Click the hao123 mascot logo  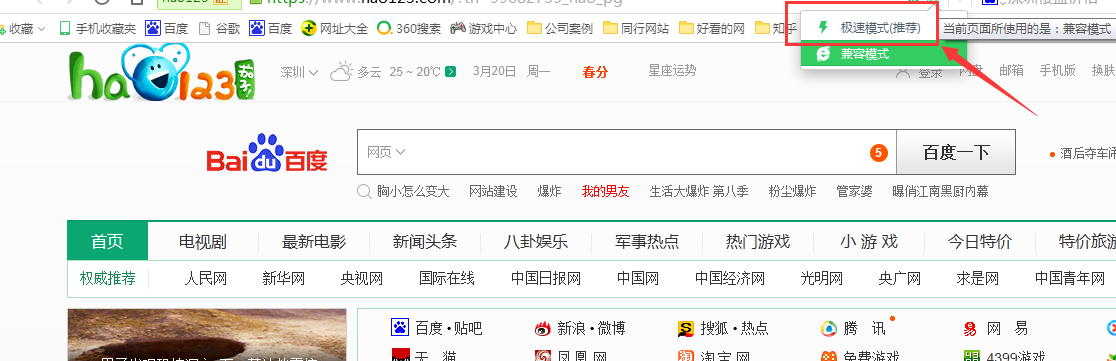(162, 71)
